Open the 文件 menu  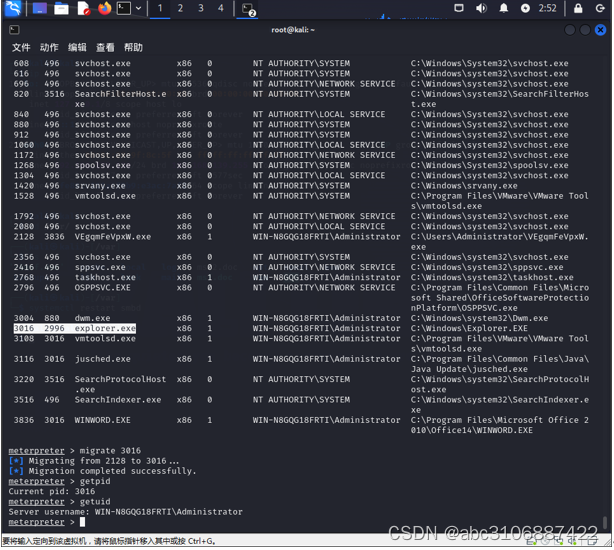21,47
